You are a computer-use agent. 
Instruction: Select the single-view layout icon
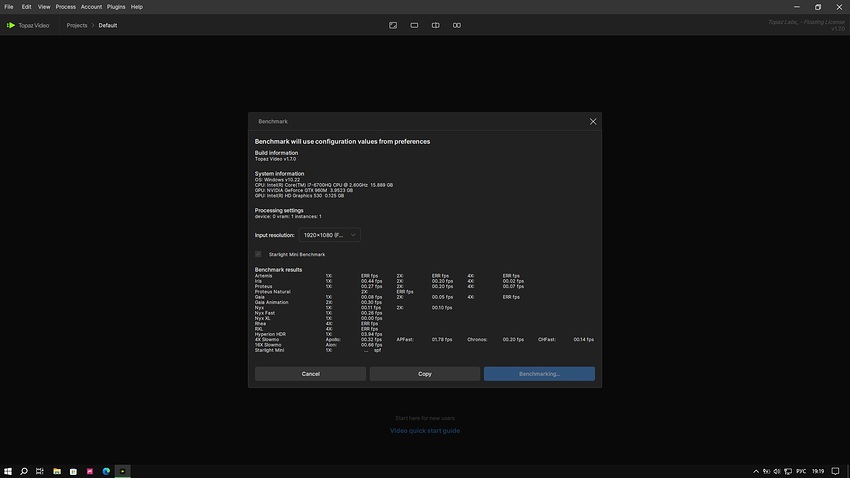coord(414,25)
